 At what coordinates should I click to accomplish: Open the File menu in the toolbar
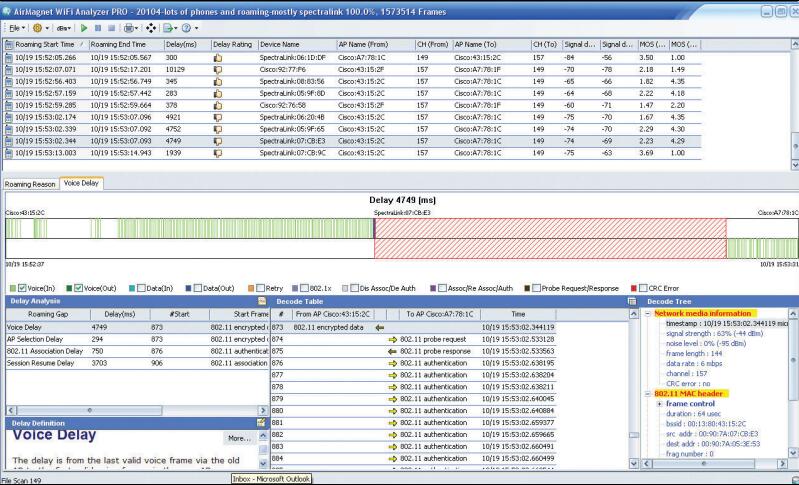pyautogui.click(x=17, y=28)
